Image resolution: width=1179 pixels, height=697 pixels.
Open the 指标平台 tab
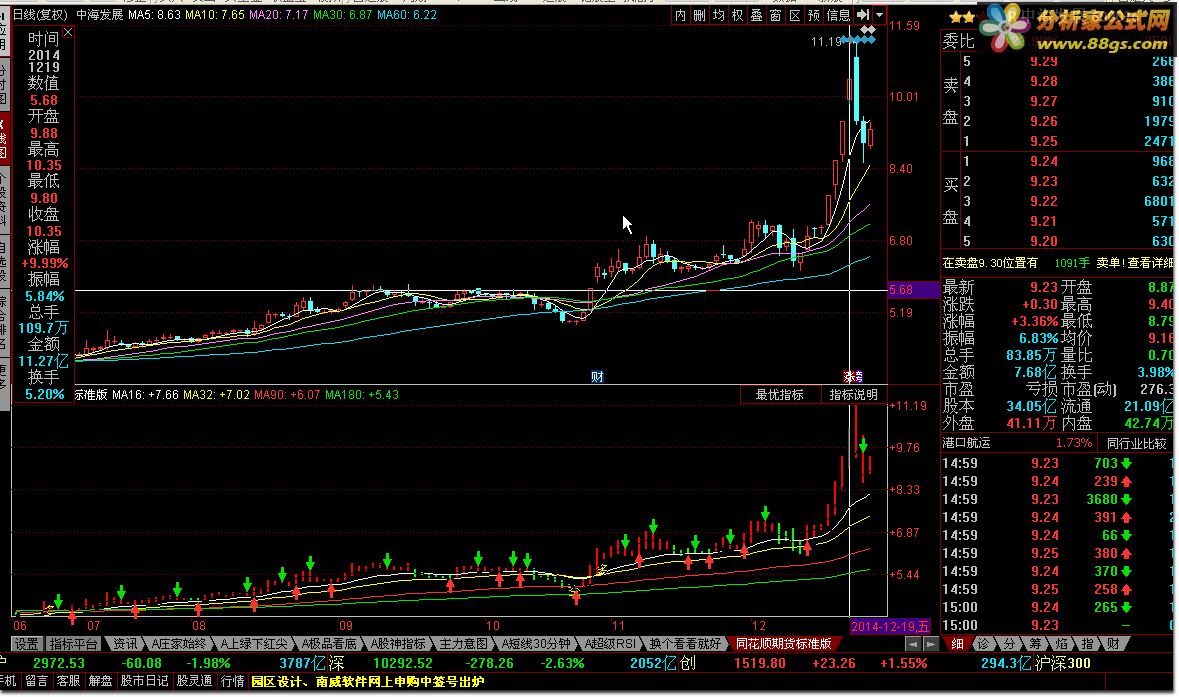74,644
